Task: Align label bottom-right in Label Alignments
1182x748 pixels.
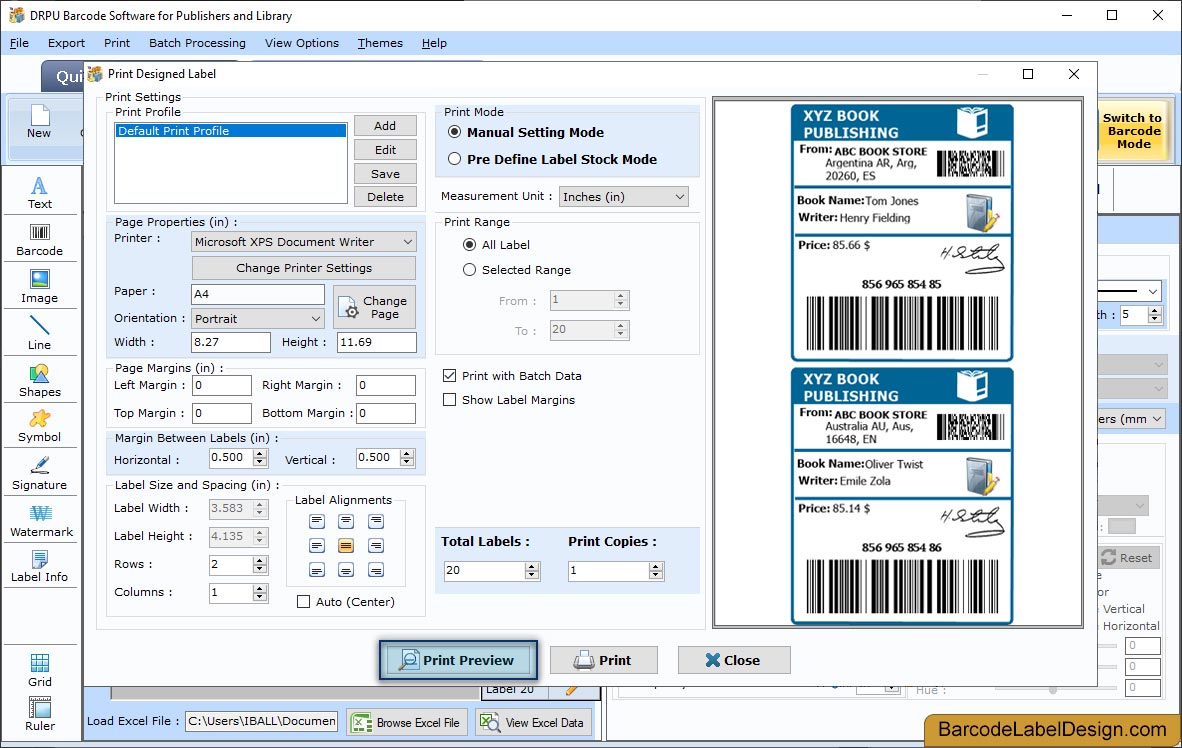Action: [x=375, y=569]
